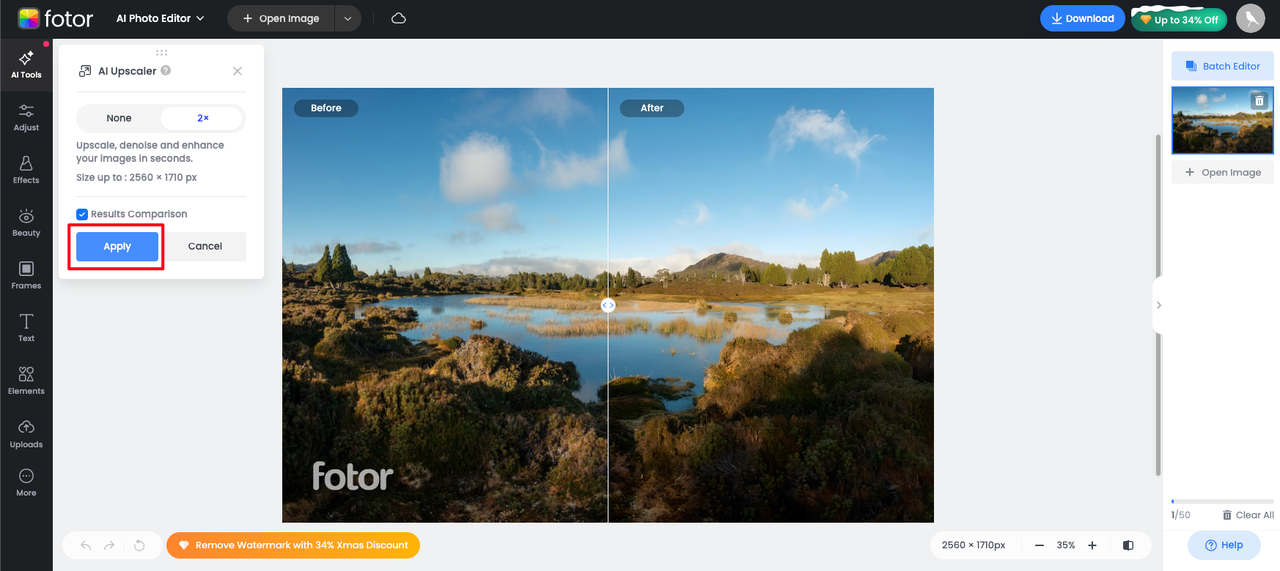1280x571 pixels.
Task: Expand the Open Image dropdown arrow
Action: (347, 18)
